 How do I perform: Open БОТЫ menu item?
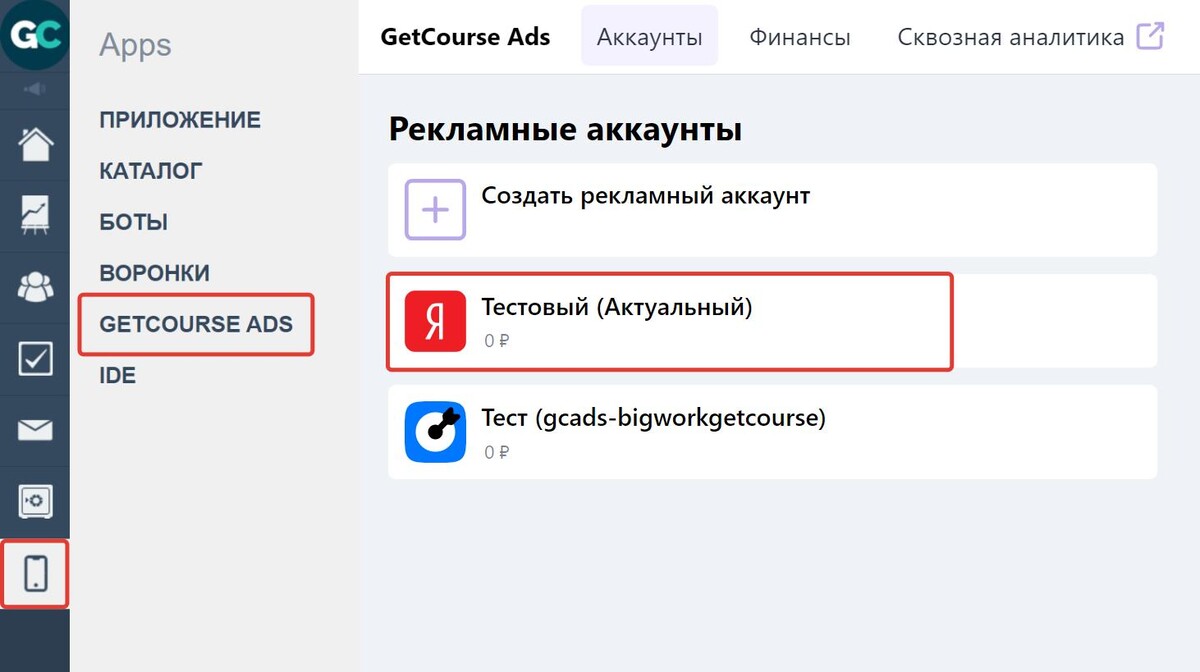[134, 222]
